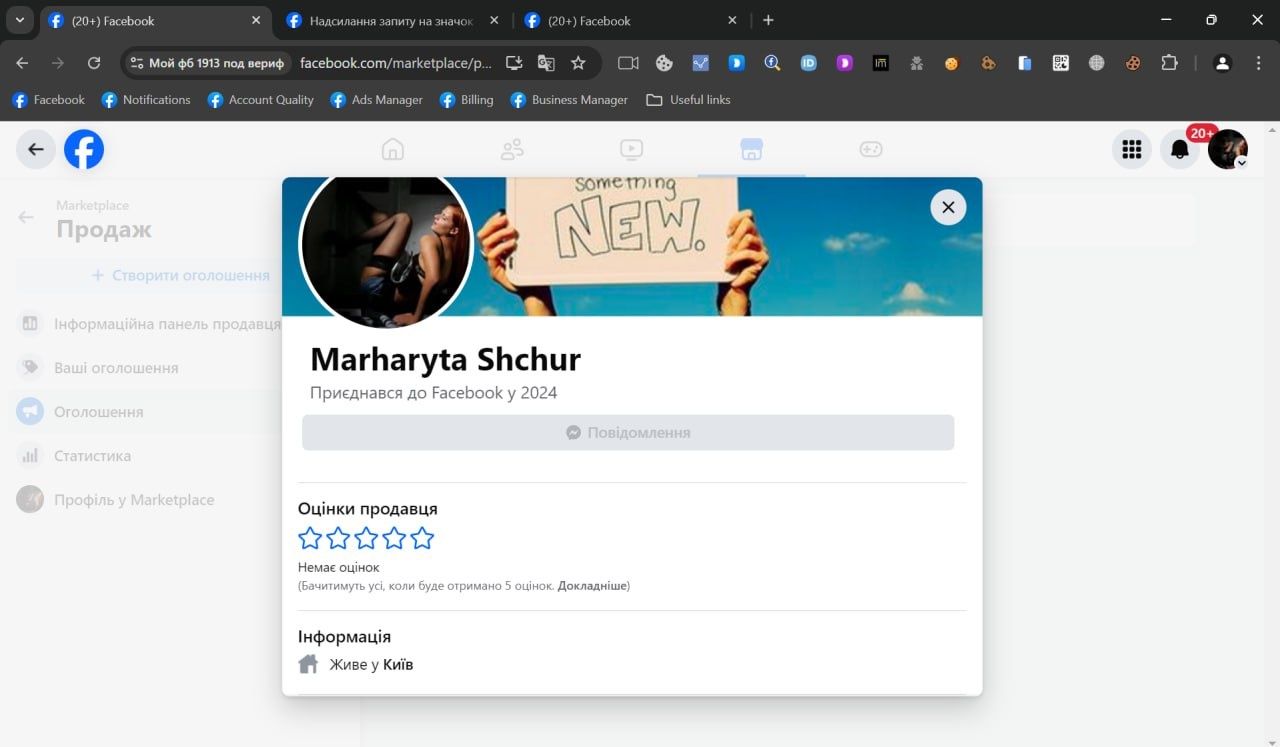Click the first seller rating star

[310, 538]
